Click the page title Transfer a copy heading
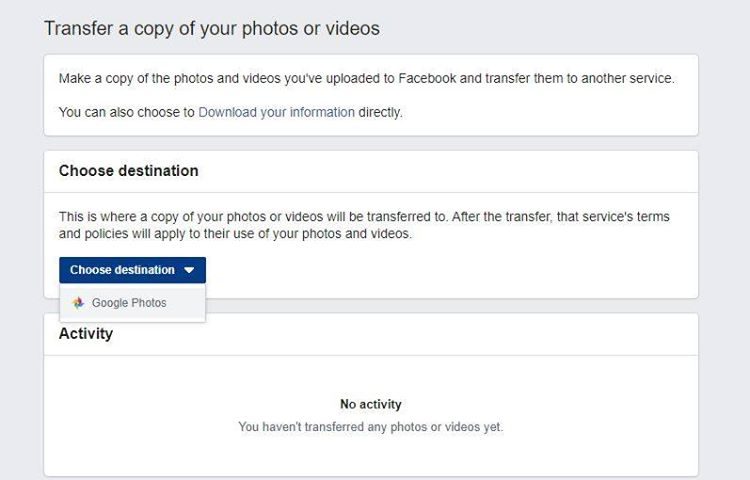The width and height of the screenshot is (750, 480). (x=212, y=28)
